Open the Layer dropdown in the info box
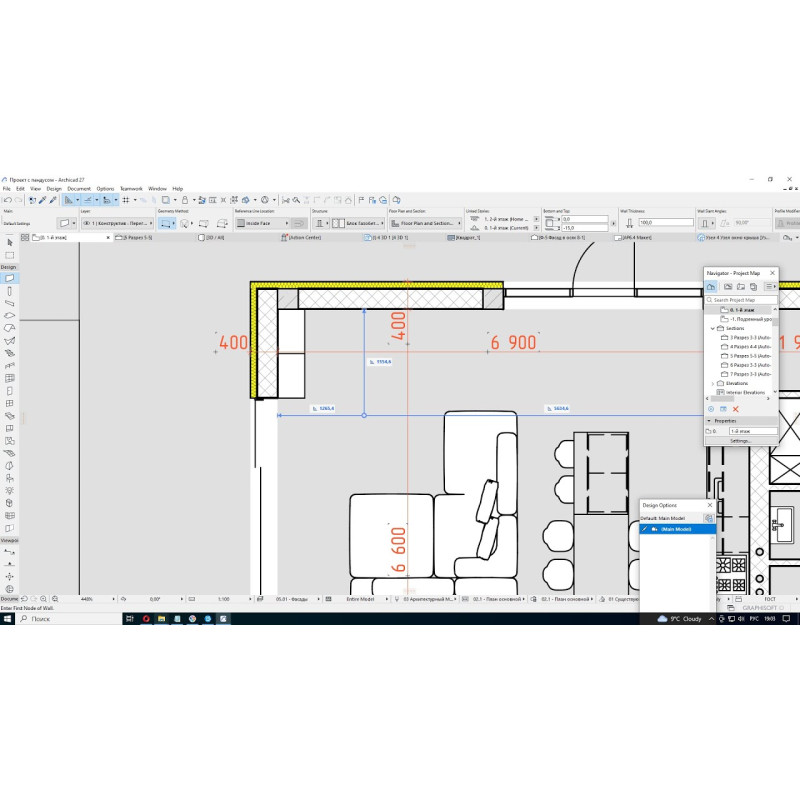Image resolution: width=800 pixels, height=800 pixels. (x=115, y=223)
